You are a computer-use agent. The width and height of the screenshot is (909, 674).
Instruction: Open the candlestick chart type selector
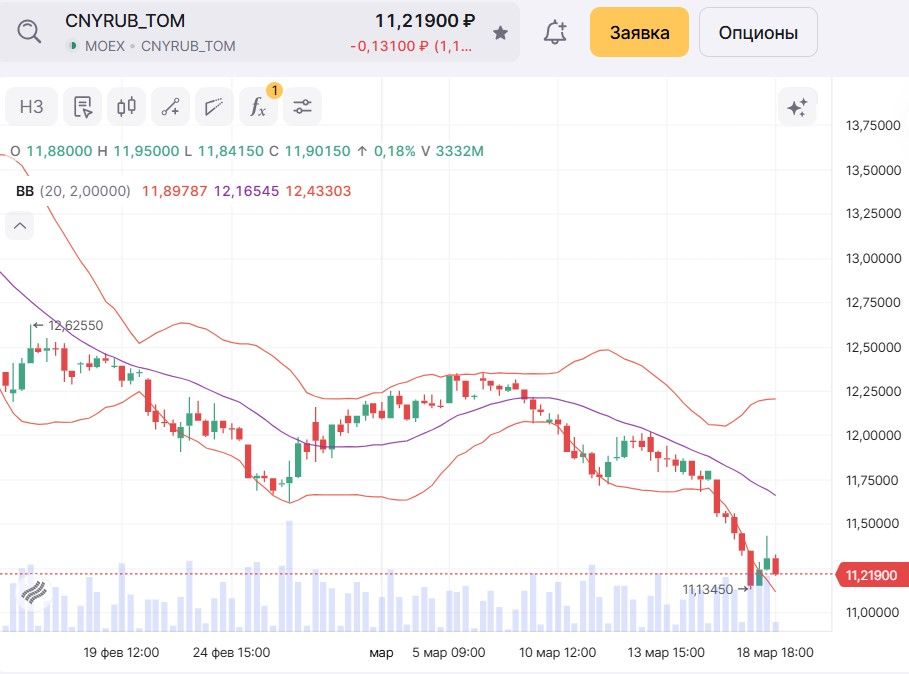pyautogui.click(x=126, y=107)
